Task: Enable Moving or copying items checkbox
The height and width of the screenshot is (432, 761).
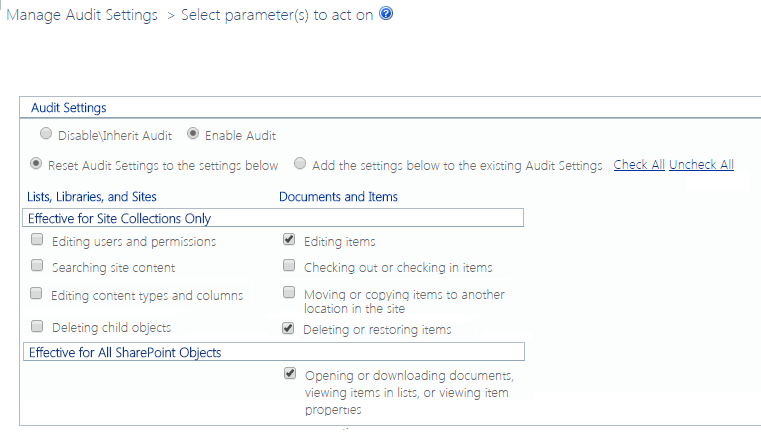Action: pyautogui.click(x=289, y=293)
